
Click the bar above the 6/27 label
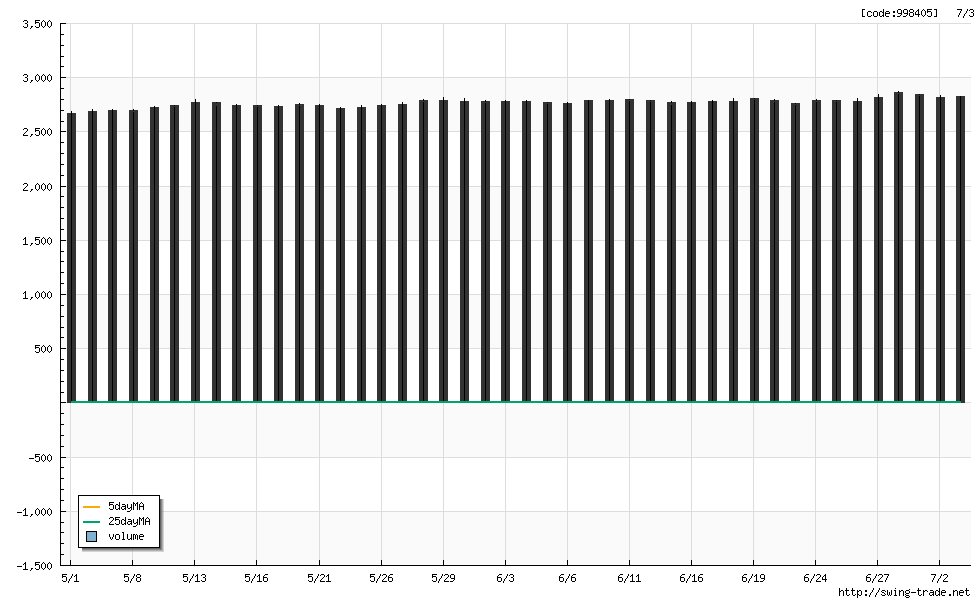coord(878,249)
